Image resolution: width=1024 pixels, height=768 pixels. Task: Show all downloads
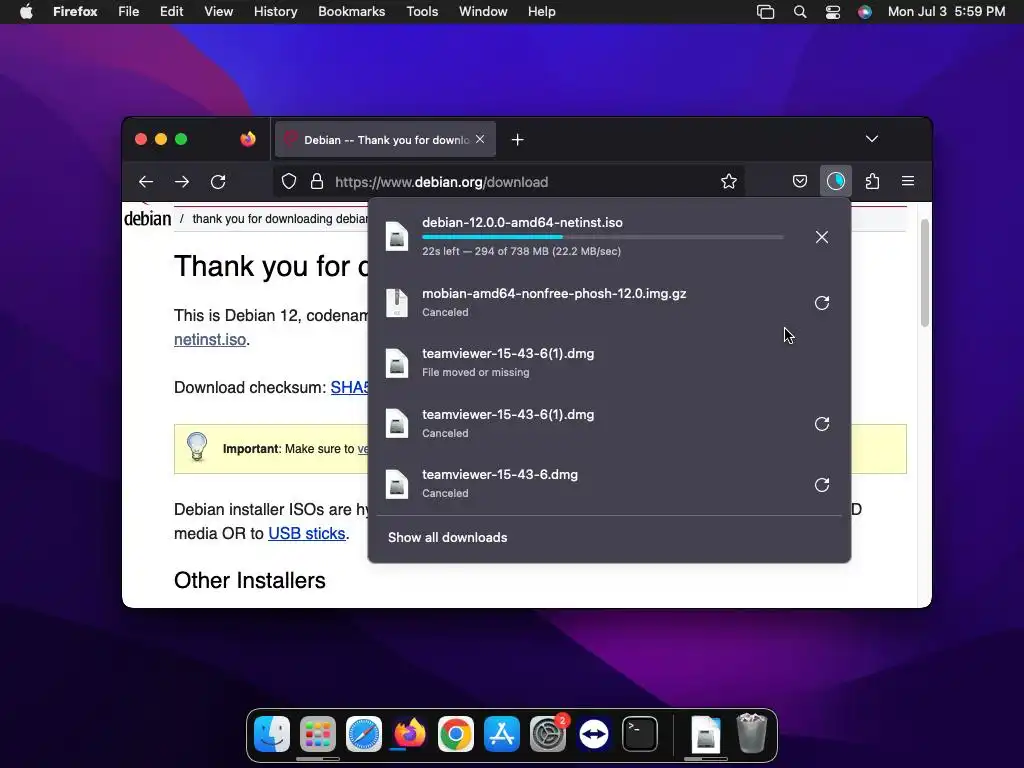[447, 537]
